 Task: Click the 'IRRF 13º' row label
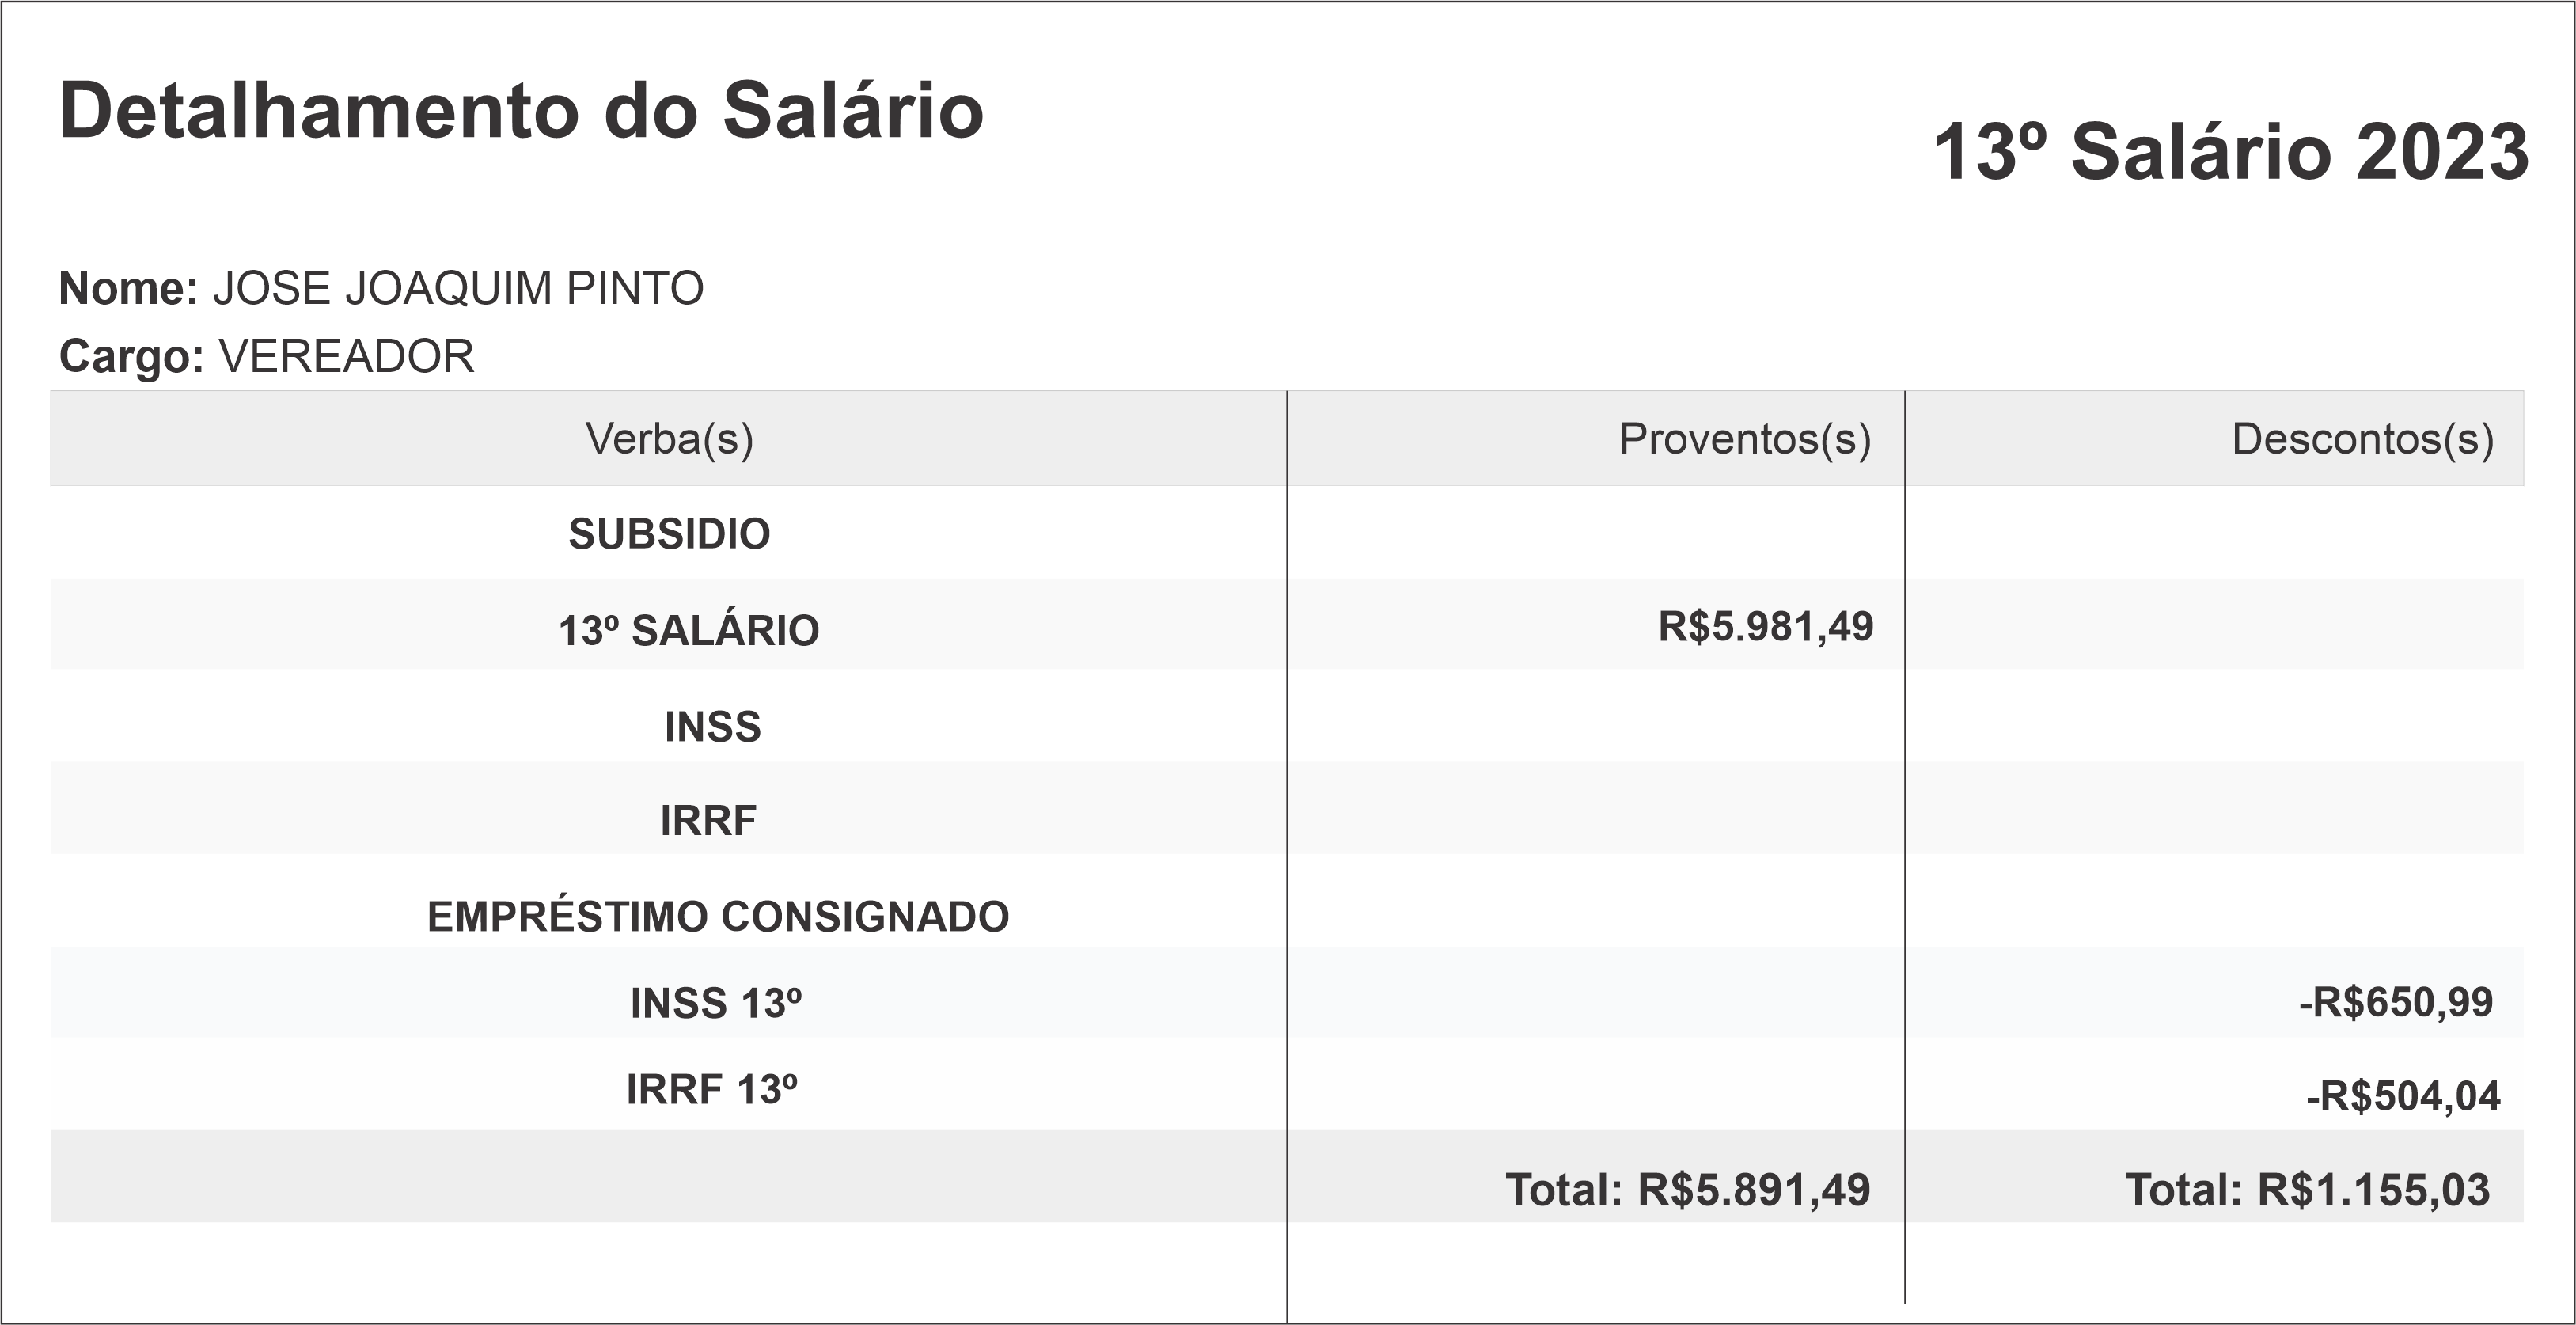[711, 1090]
